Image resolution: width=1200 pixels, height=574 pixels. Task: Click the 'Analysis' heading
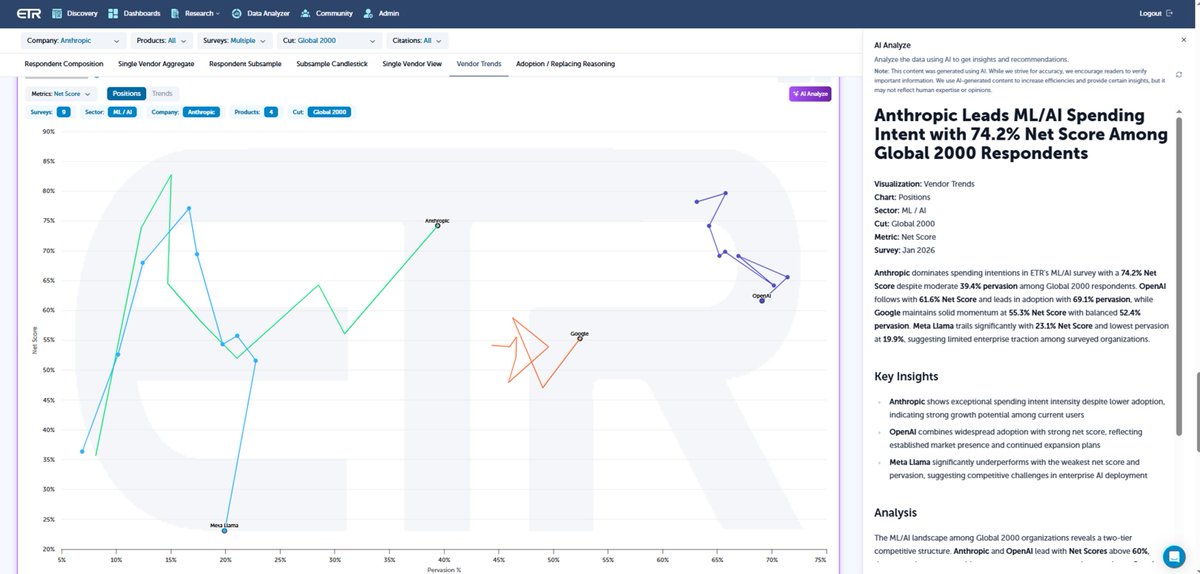pos(896,512)
